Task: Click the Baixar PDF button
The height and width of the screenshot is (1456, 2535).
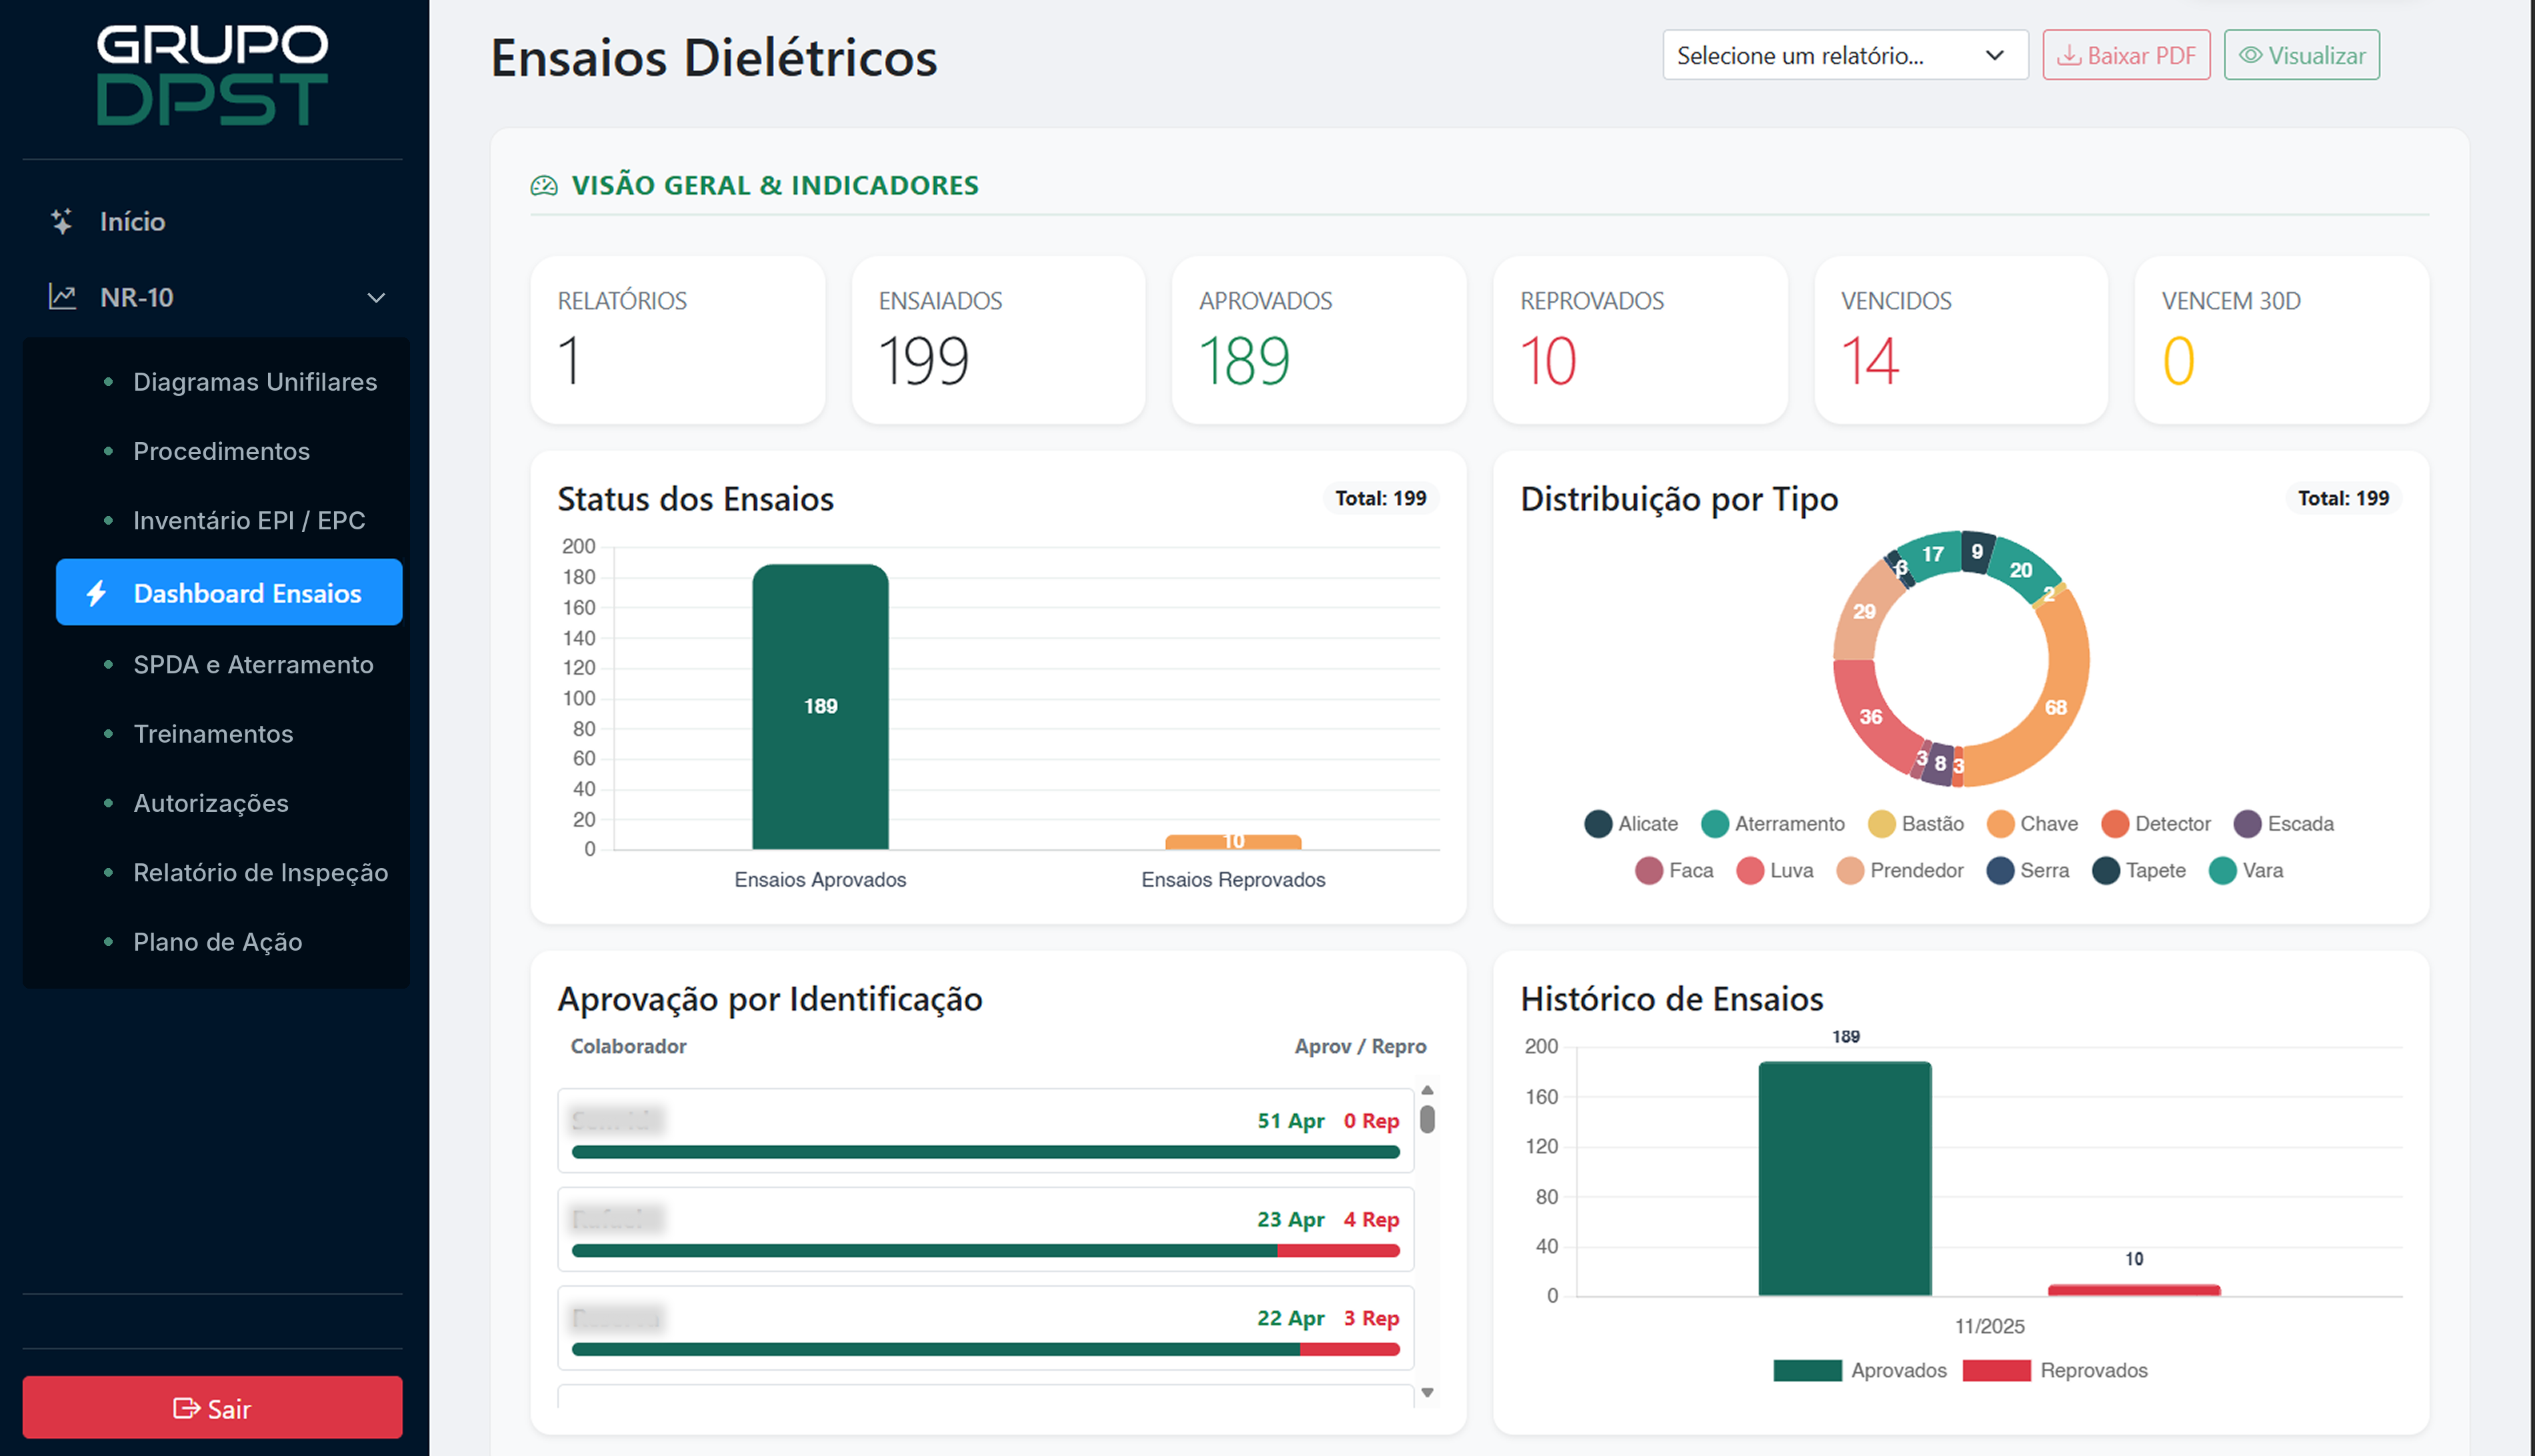Action: coord(2126,55)
